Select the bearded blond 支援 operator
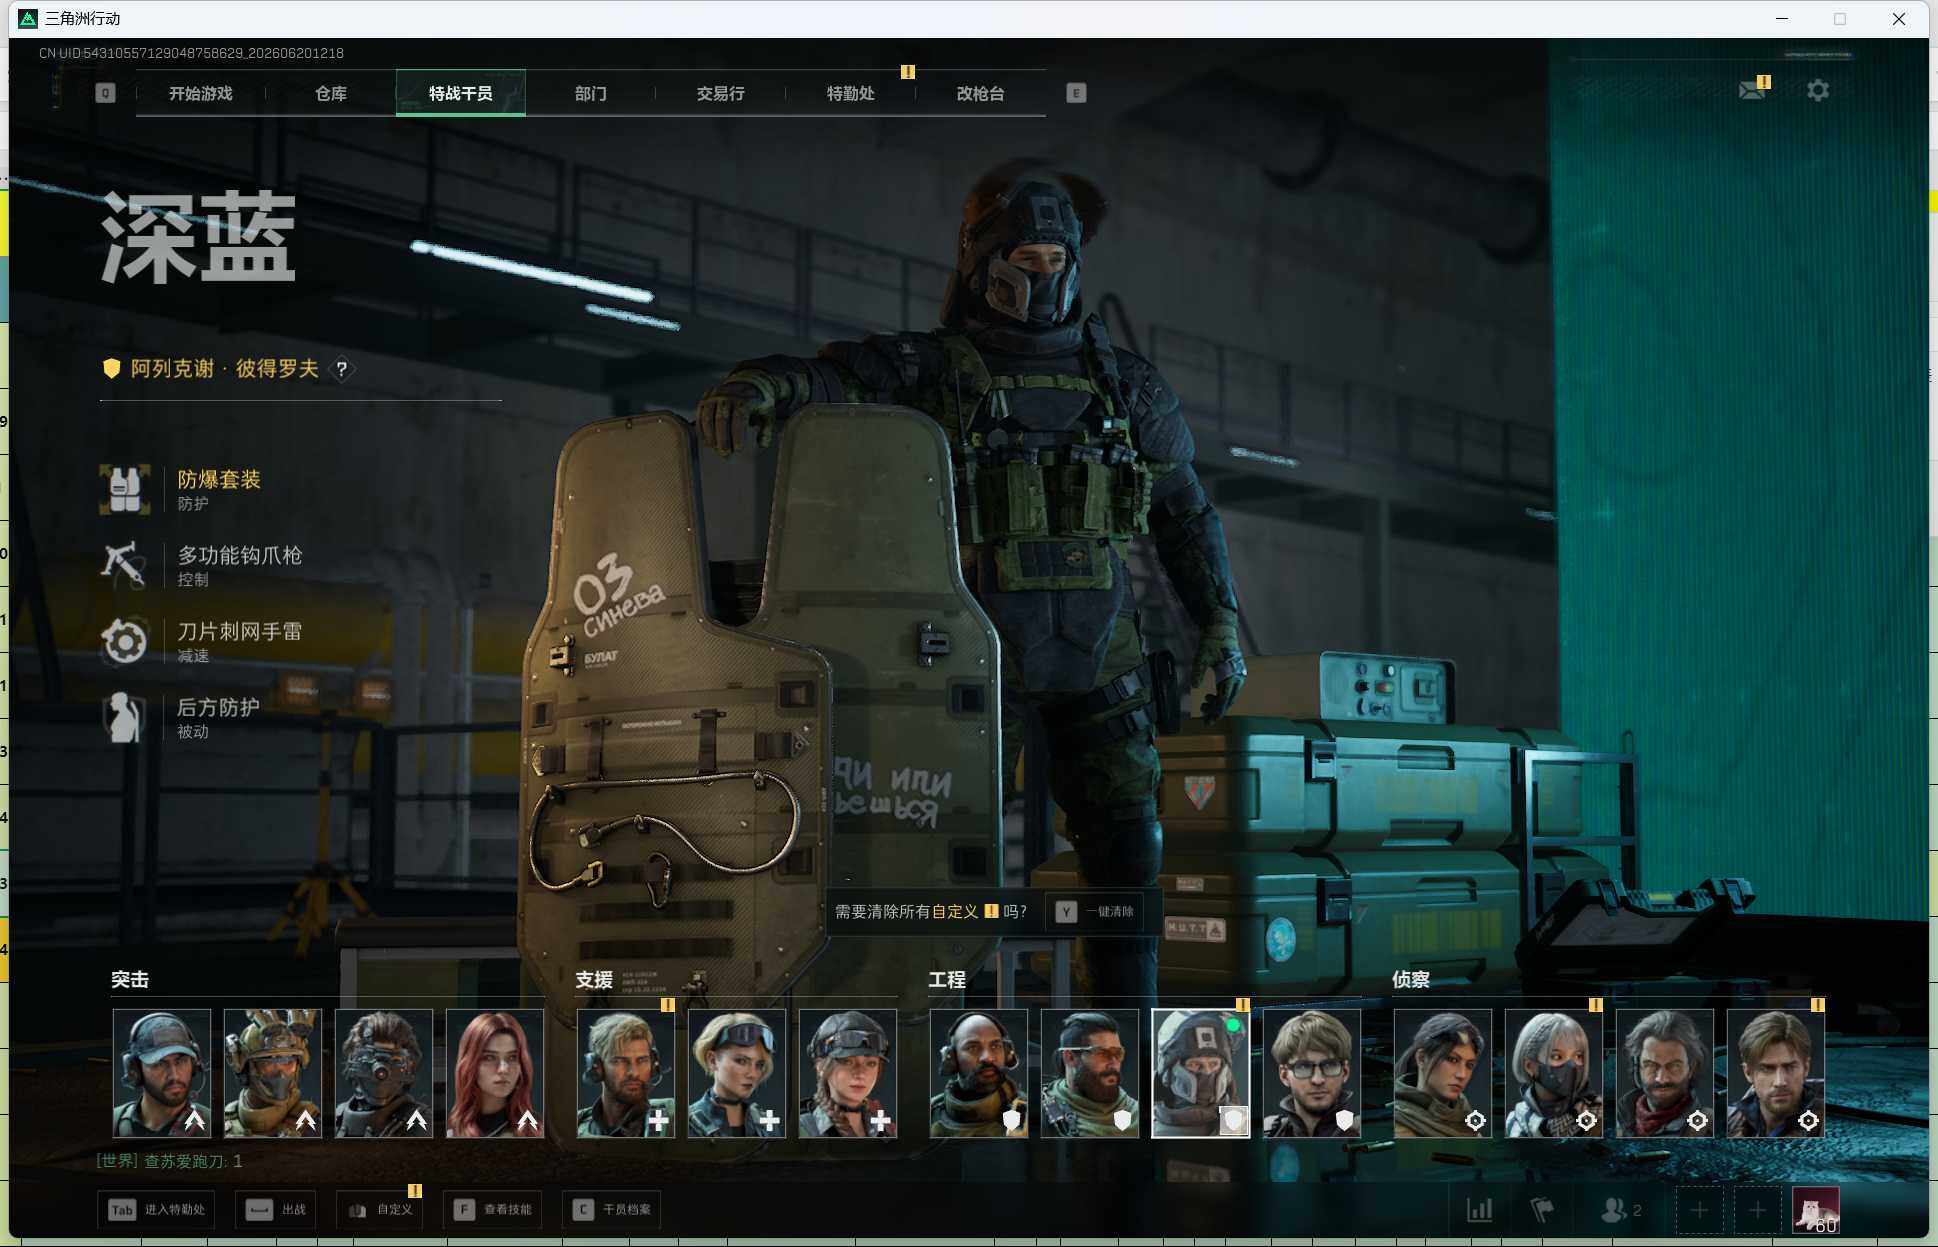Image resolution: width=1938 pixels, height=1247 pixels. pos(626,1073)
